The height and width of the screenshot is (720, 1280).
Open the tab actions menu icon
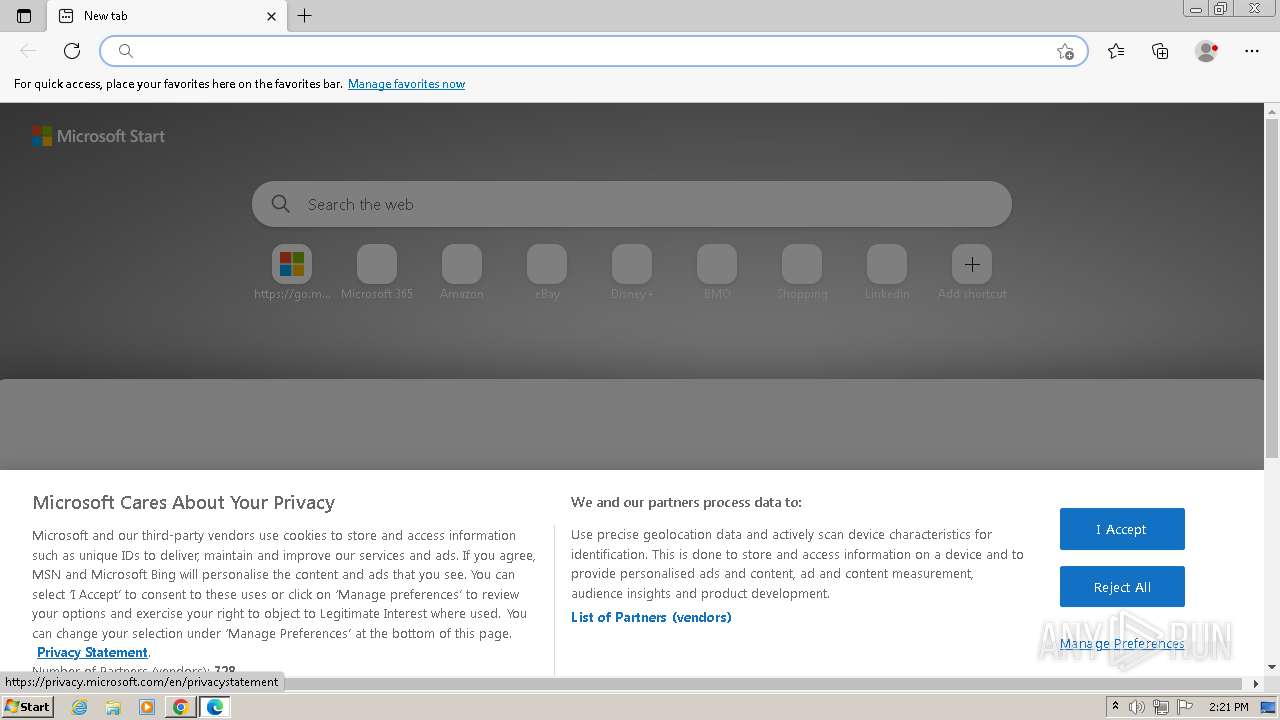(24, 16)
